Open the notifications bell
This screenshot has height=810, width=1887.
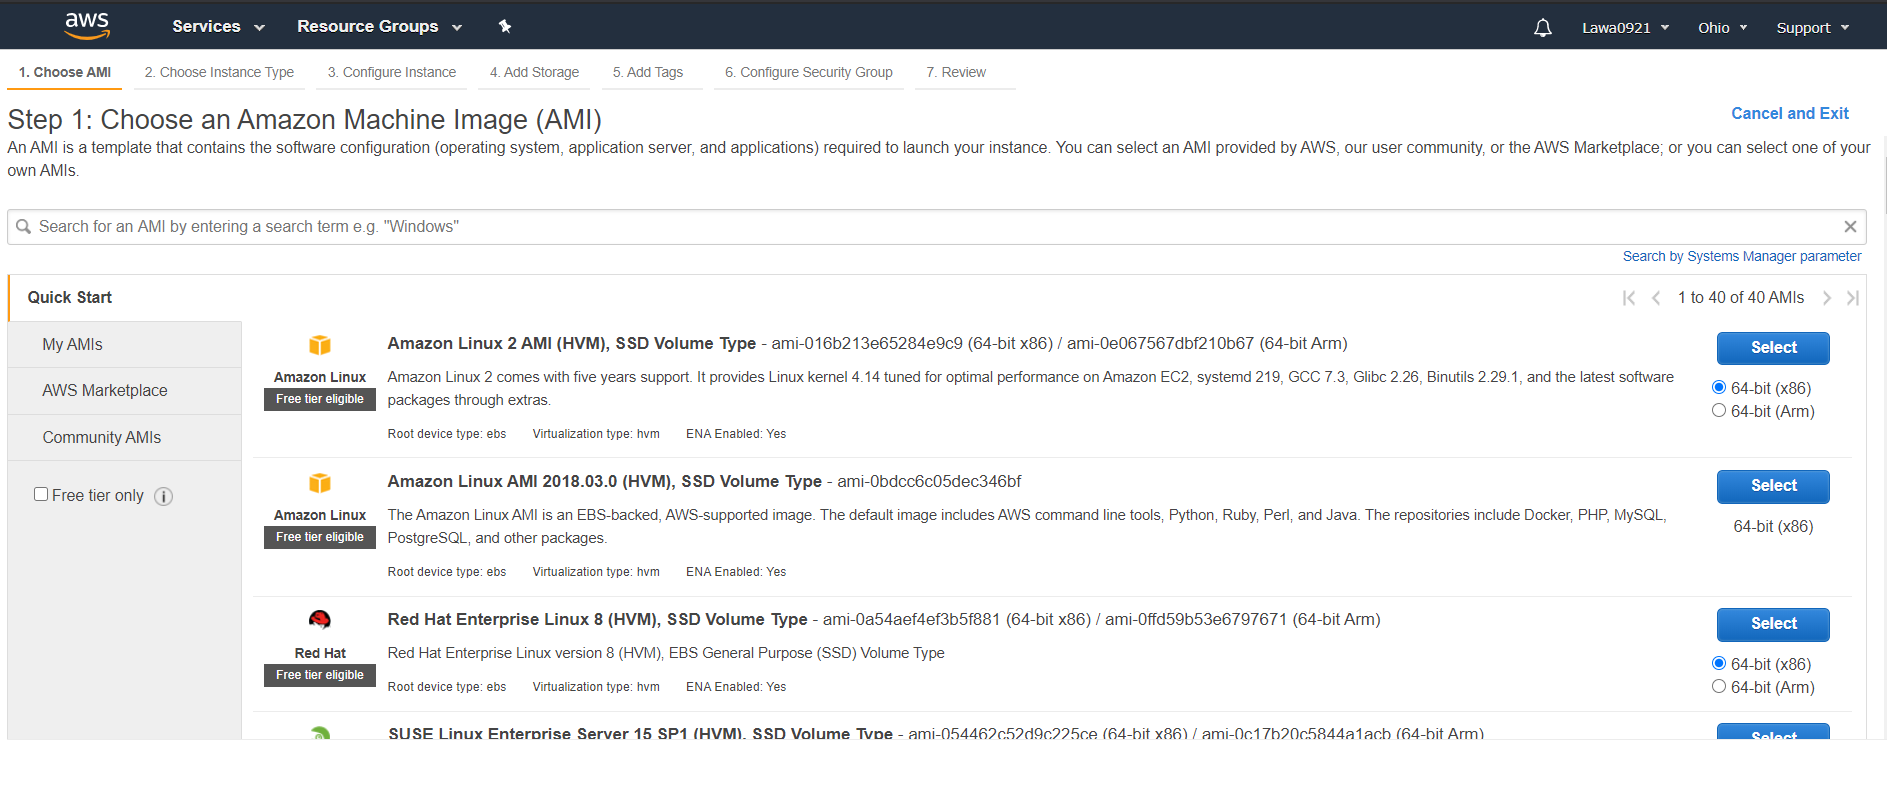(1543, 28)
